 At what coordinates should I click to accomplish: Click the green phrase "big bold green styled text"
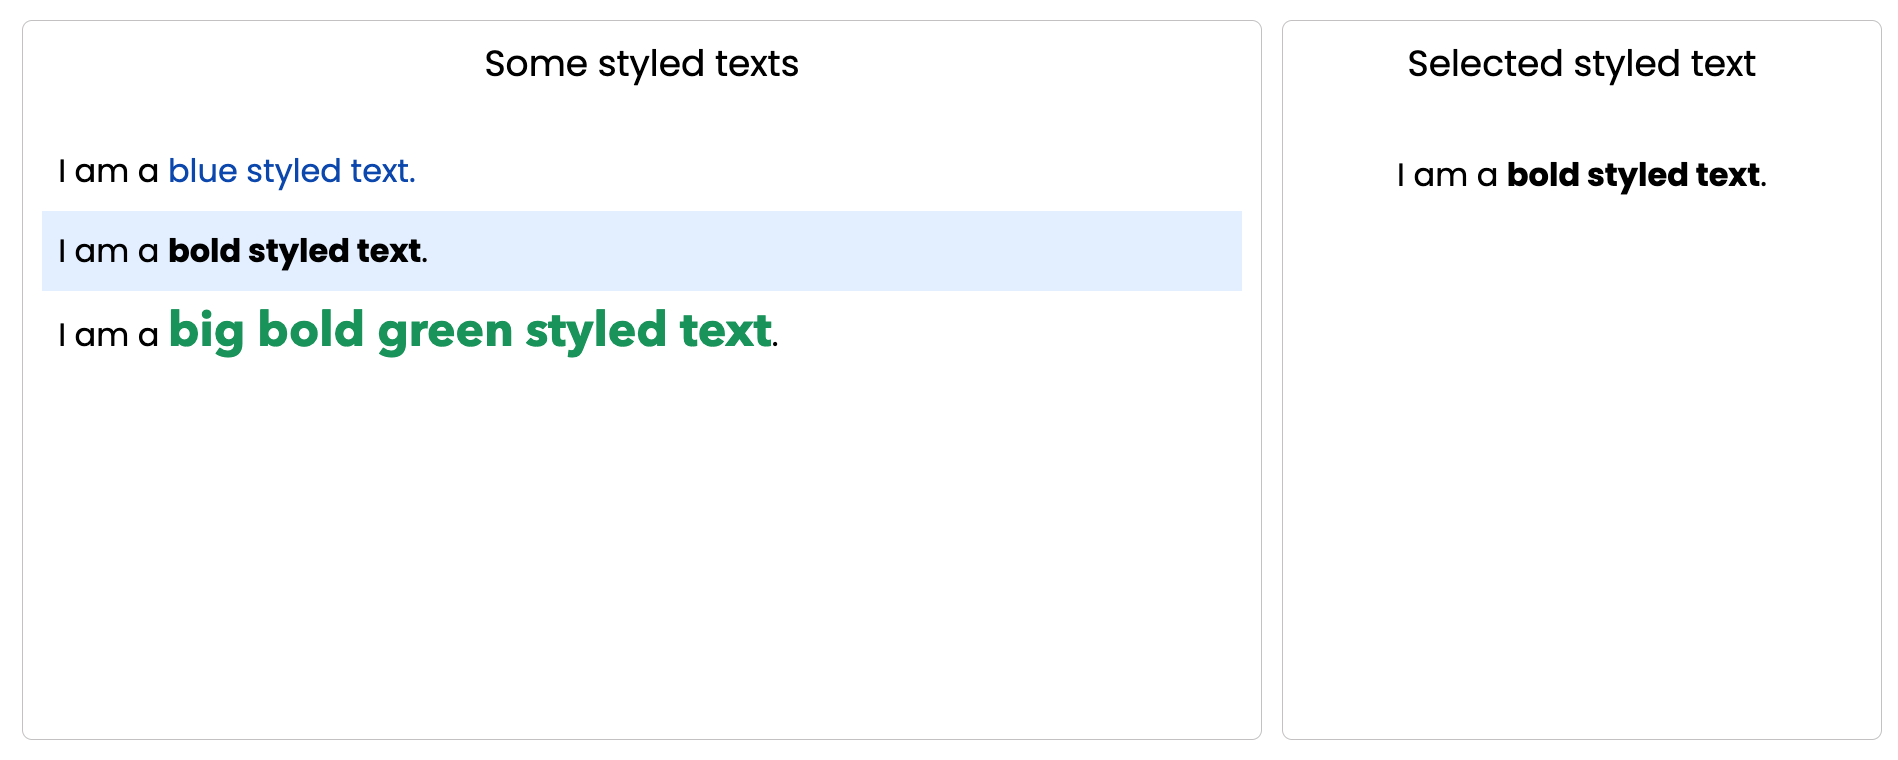[x=470, y=331]
